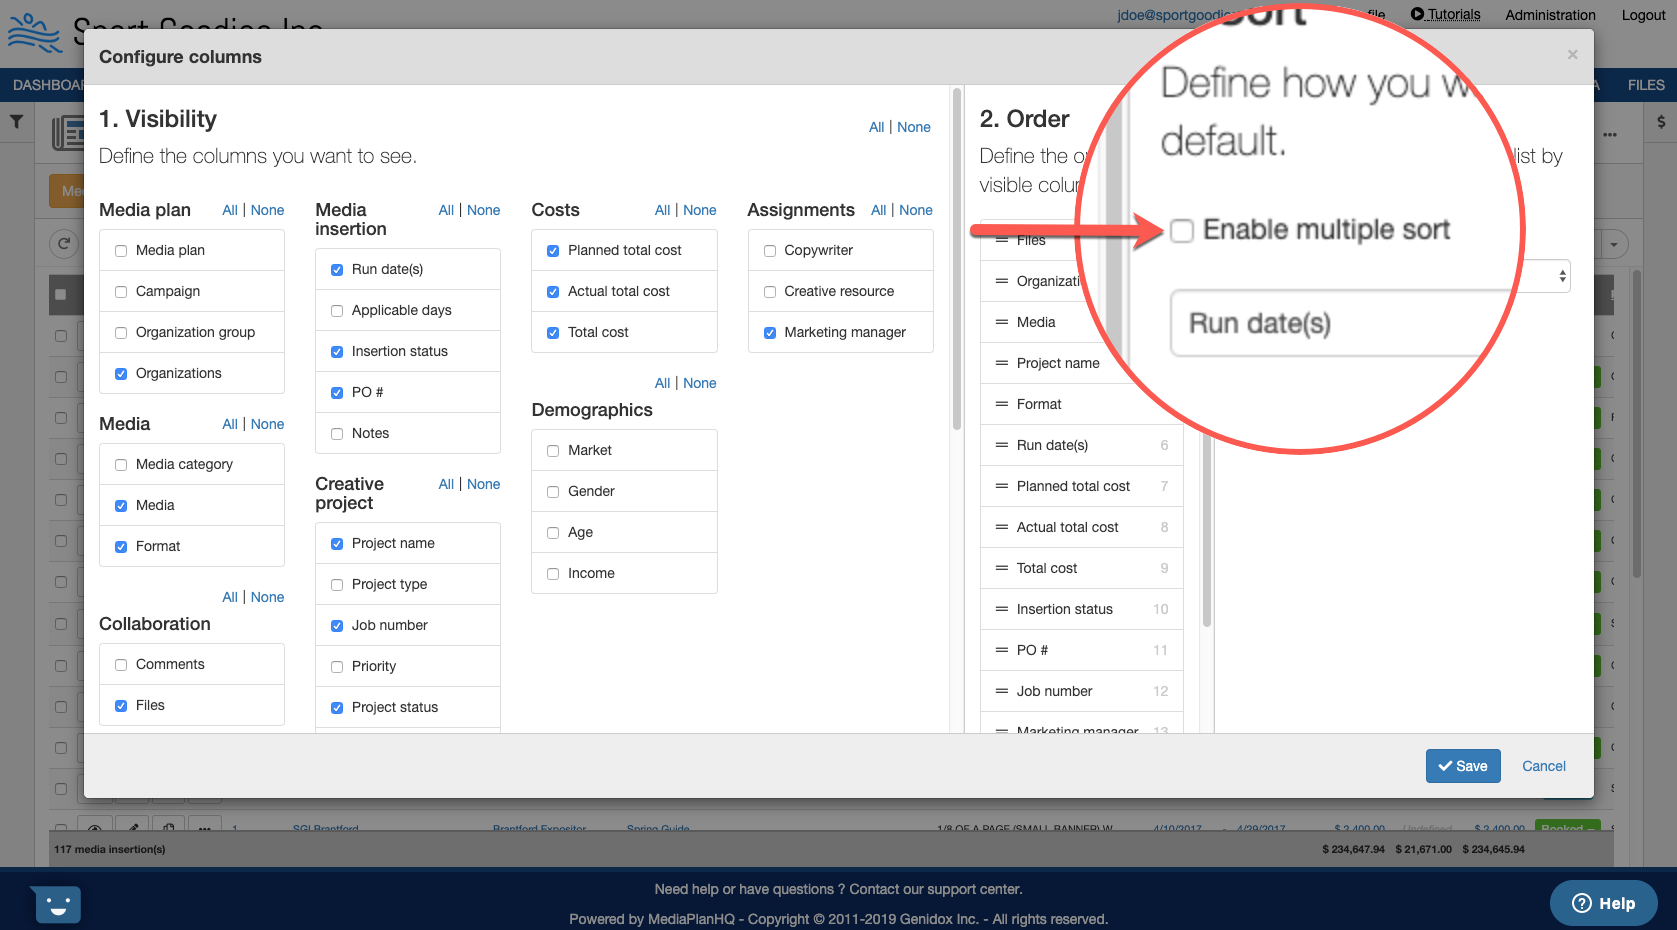Viewport: 1677px width, 930px height.
Task: Uncheck the Planned total cost checkbox
Action: click(553, 251)
